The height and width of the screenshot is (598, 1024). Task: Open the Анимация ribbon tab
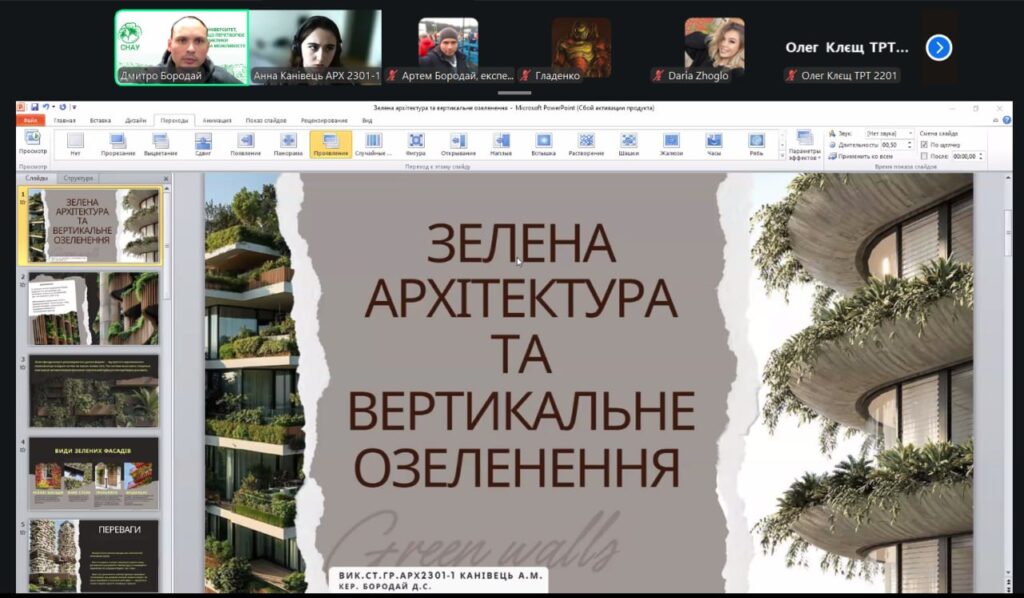tap(216, 120)
